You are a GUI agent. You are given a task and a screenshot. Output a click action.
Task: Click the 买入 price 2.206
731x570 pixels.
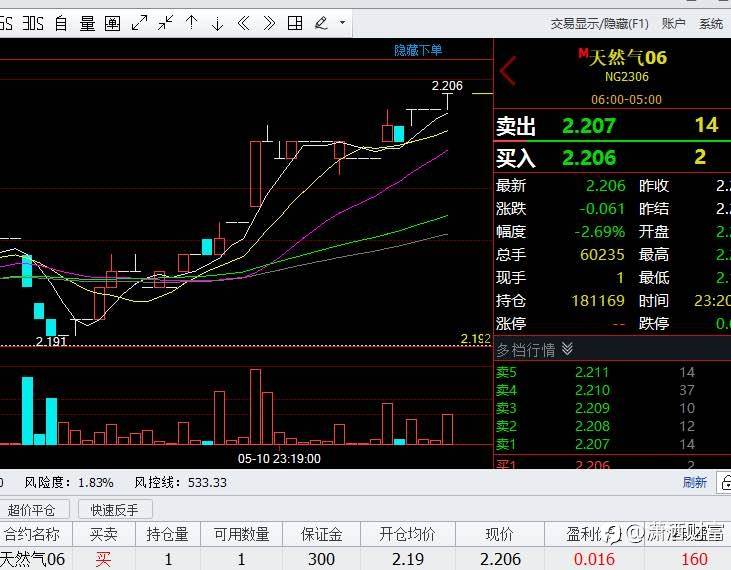[x=589, y=158]
